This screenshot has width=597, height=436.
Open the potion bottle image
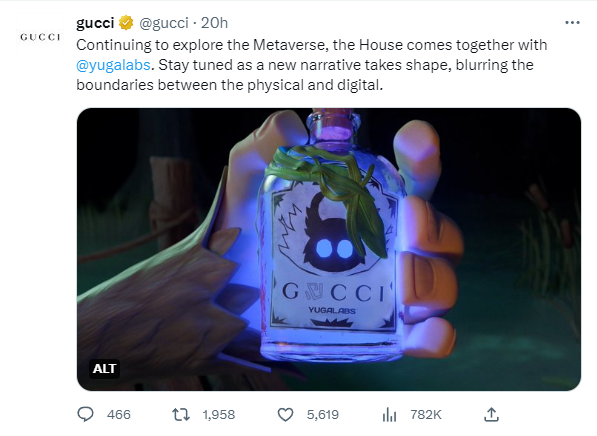click(329, 249)
